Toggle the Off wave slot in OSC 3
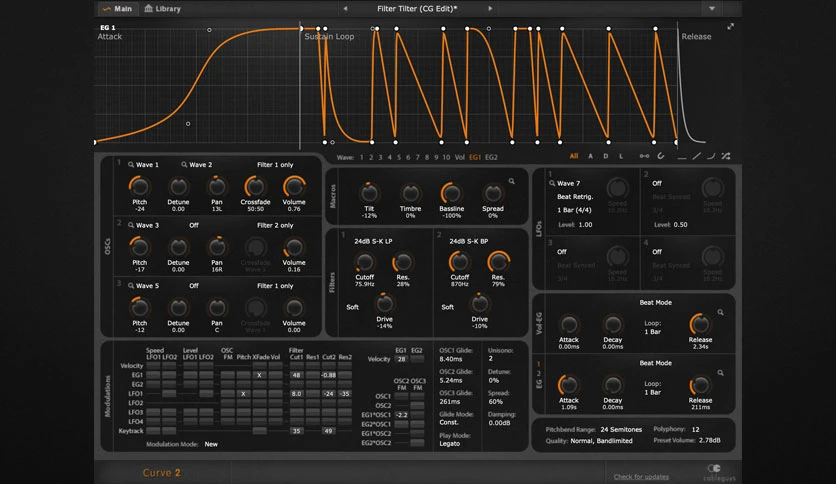The width and height of the screenshot is (836, 484). coord(194,286)
